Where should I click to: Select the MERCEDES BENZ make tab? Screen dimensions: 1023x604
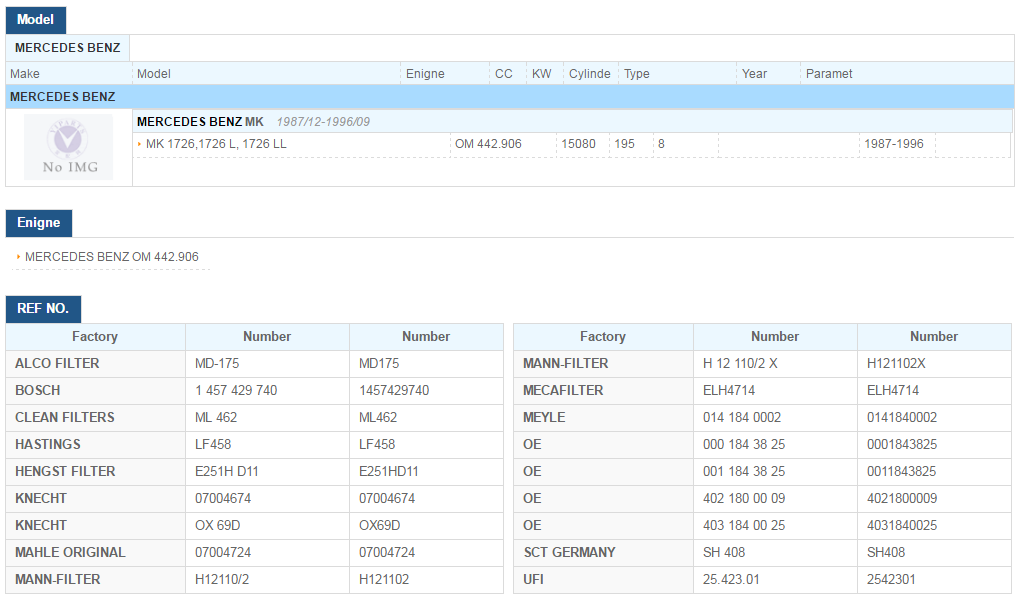pos(68,48)
